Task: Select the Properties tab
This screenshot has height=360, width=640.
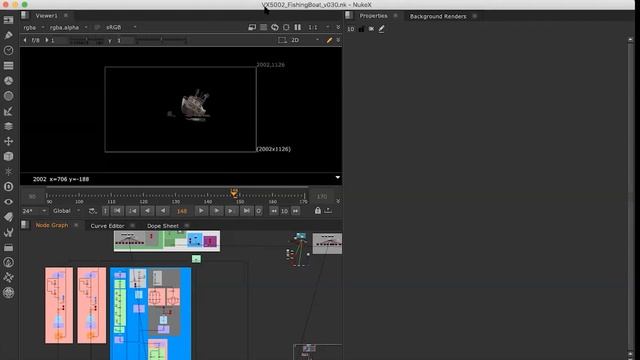Action: point(373,16)
